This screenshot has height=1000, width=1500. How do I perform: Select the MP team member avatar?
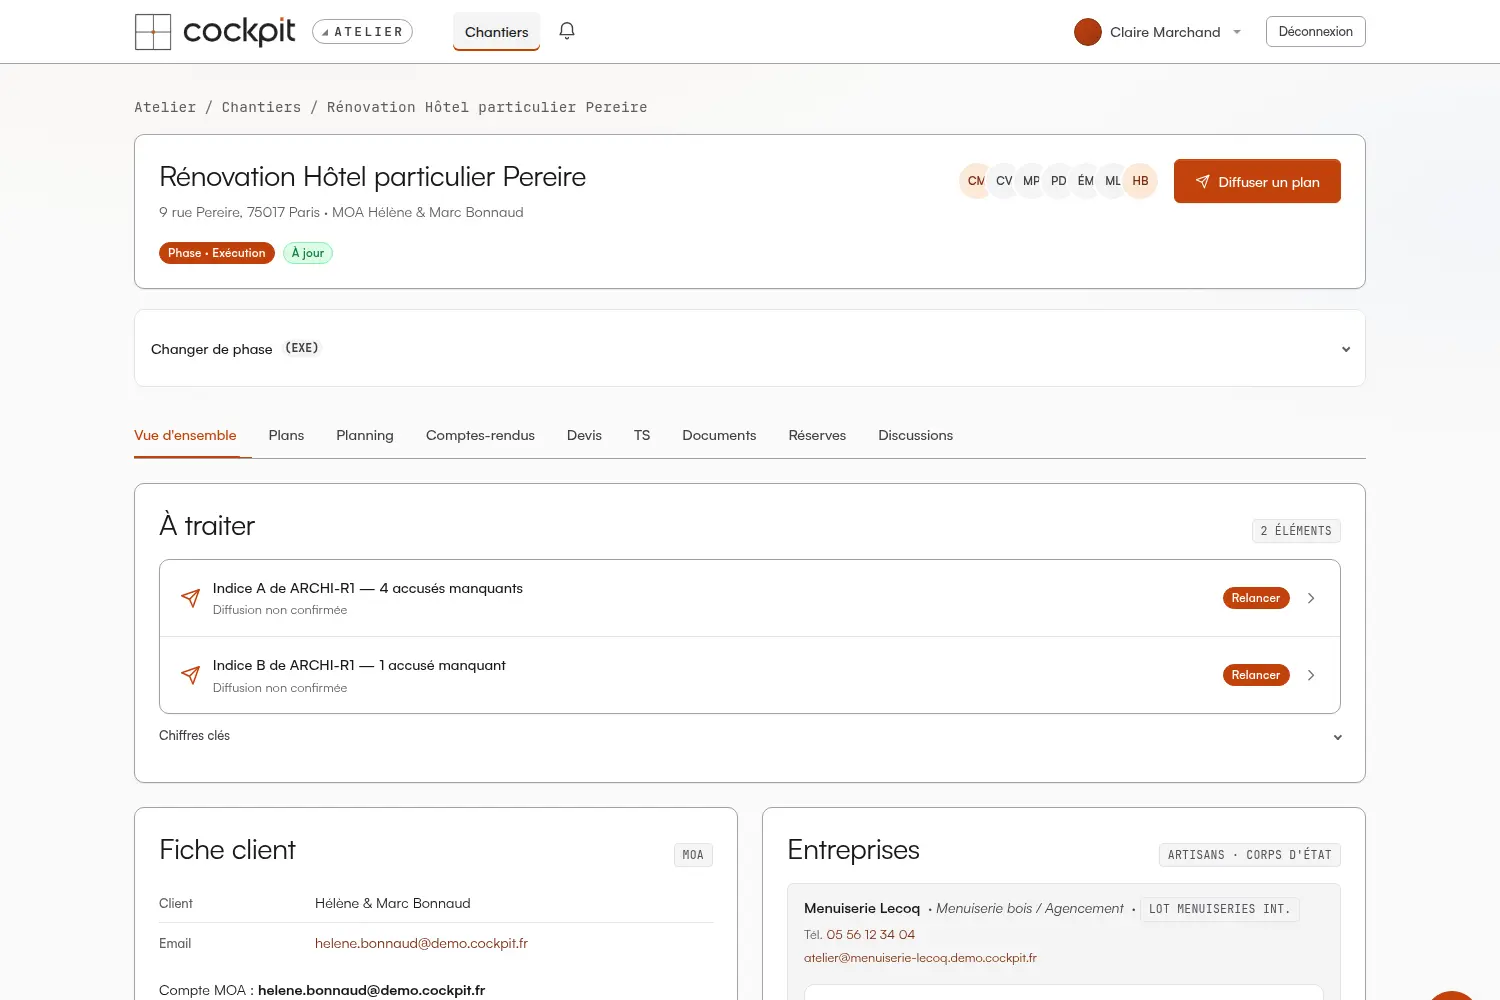click(x=1031, y=181)
